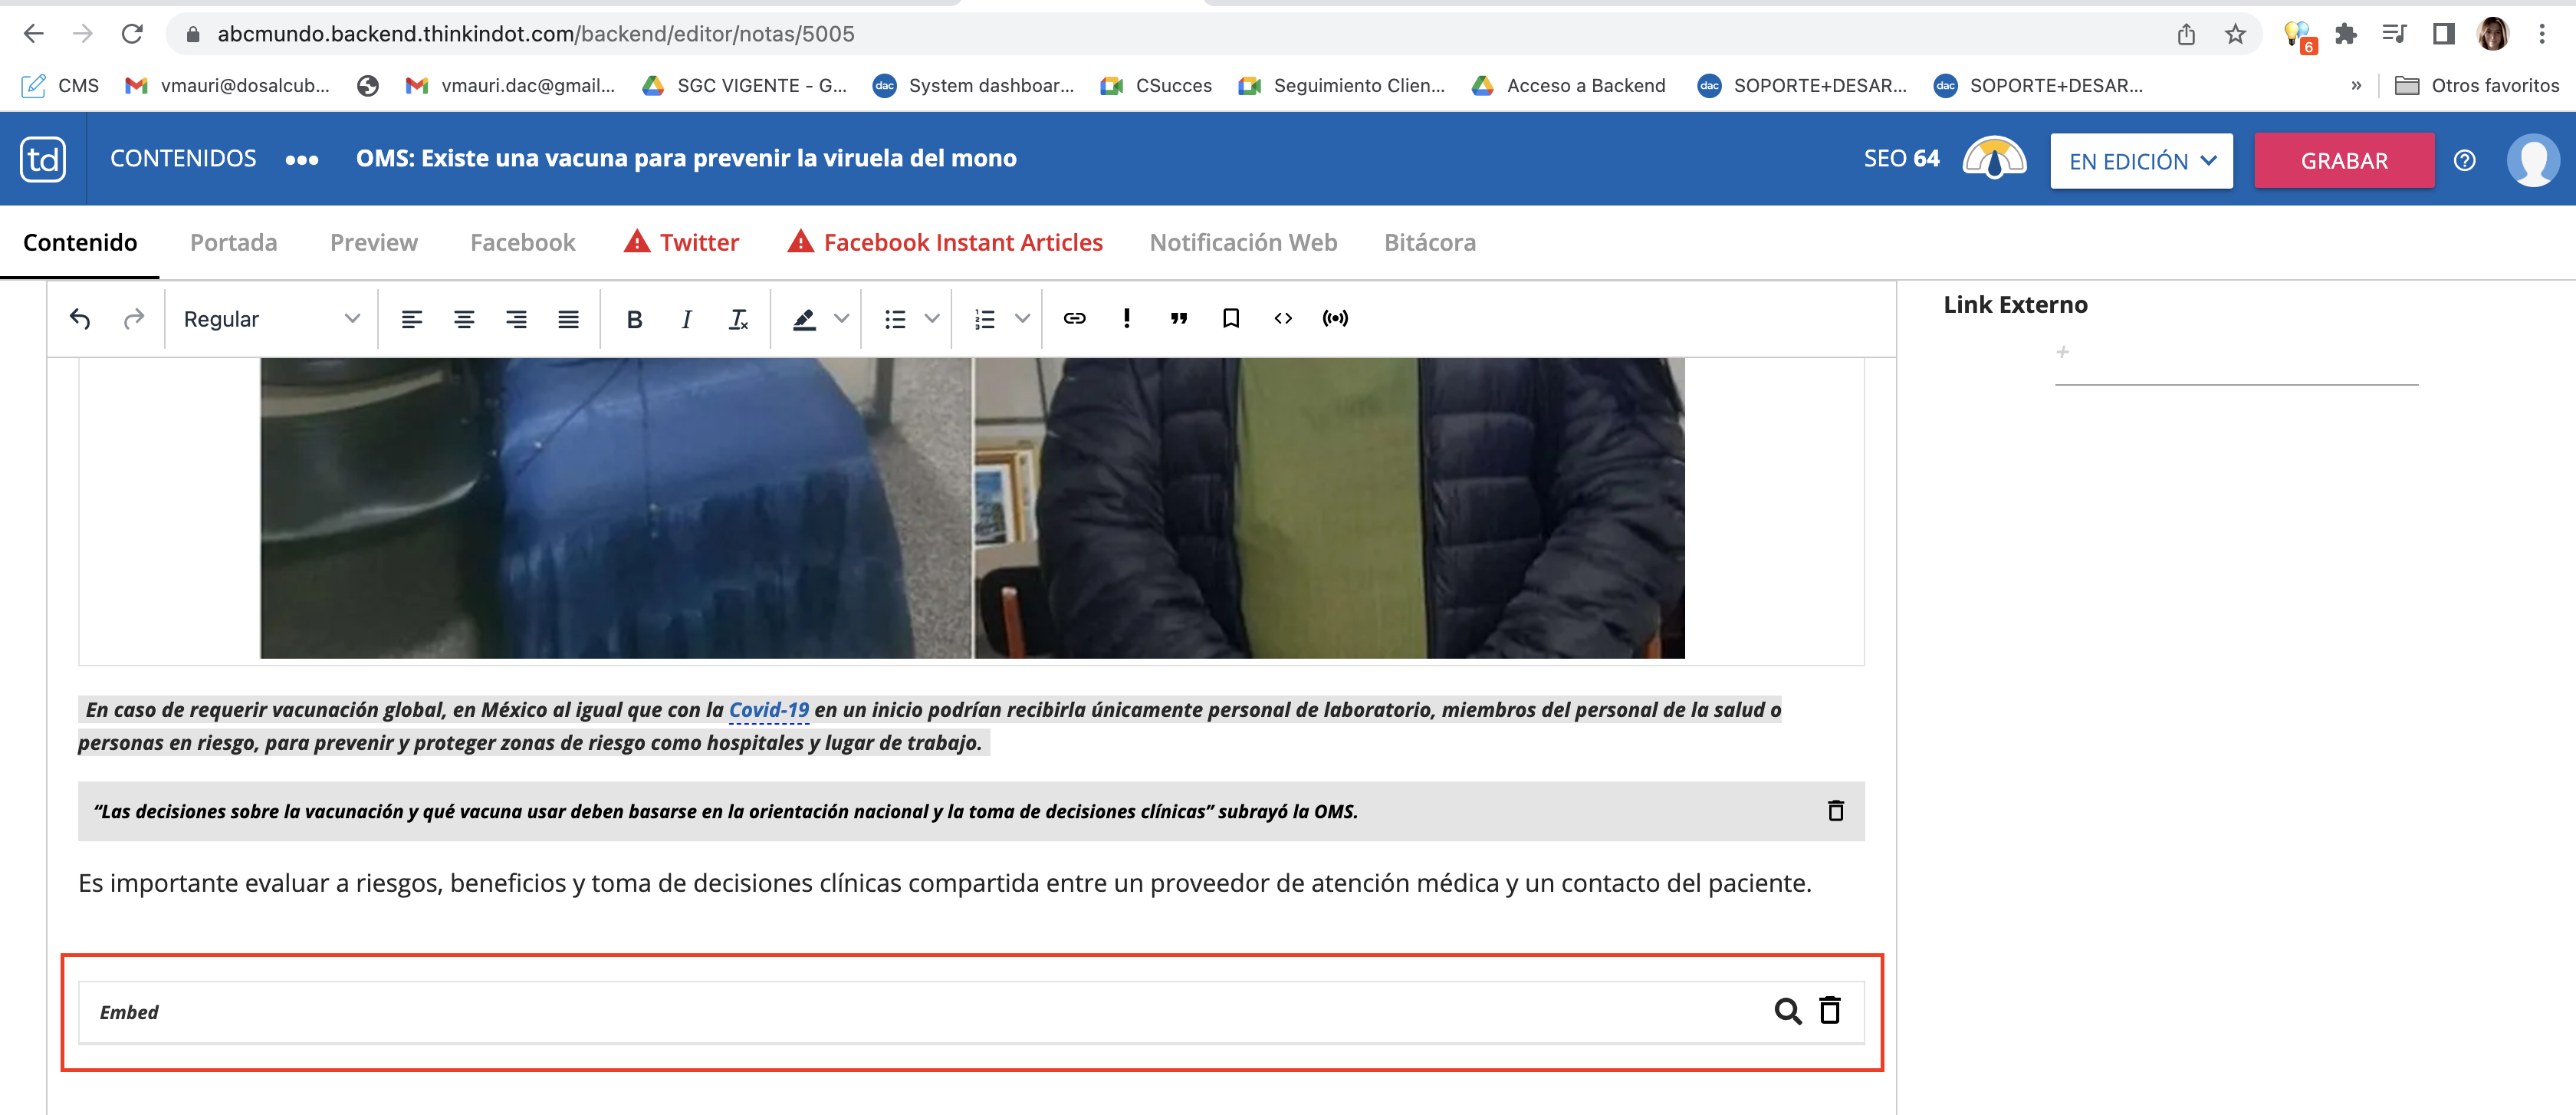Click the magnifier icon in Embed block

[1787, 1010]
